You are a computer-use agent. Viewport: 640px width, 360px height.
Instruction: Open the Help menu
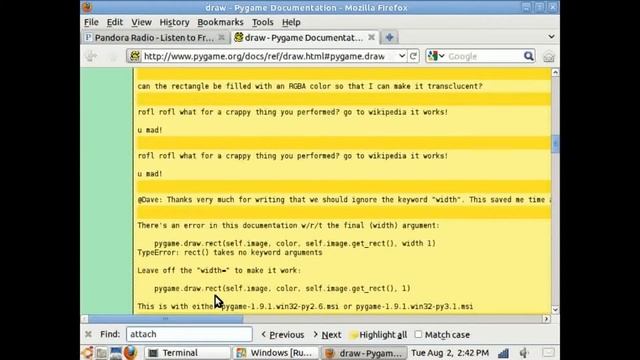291,22
